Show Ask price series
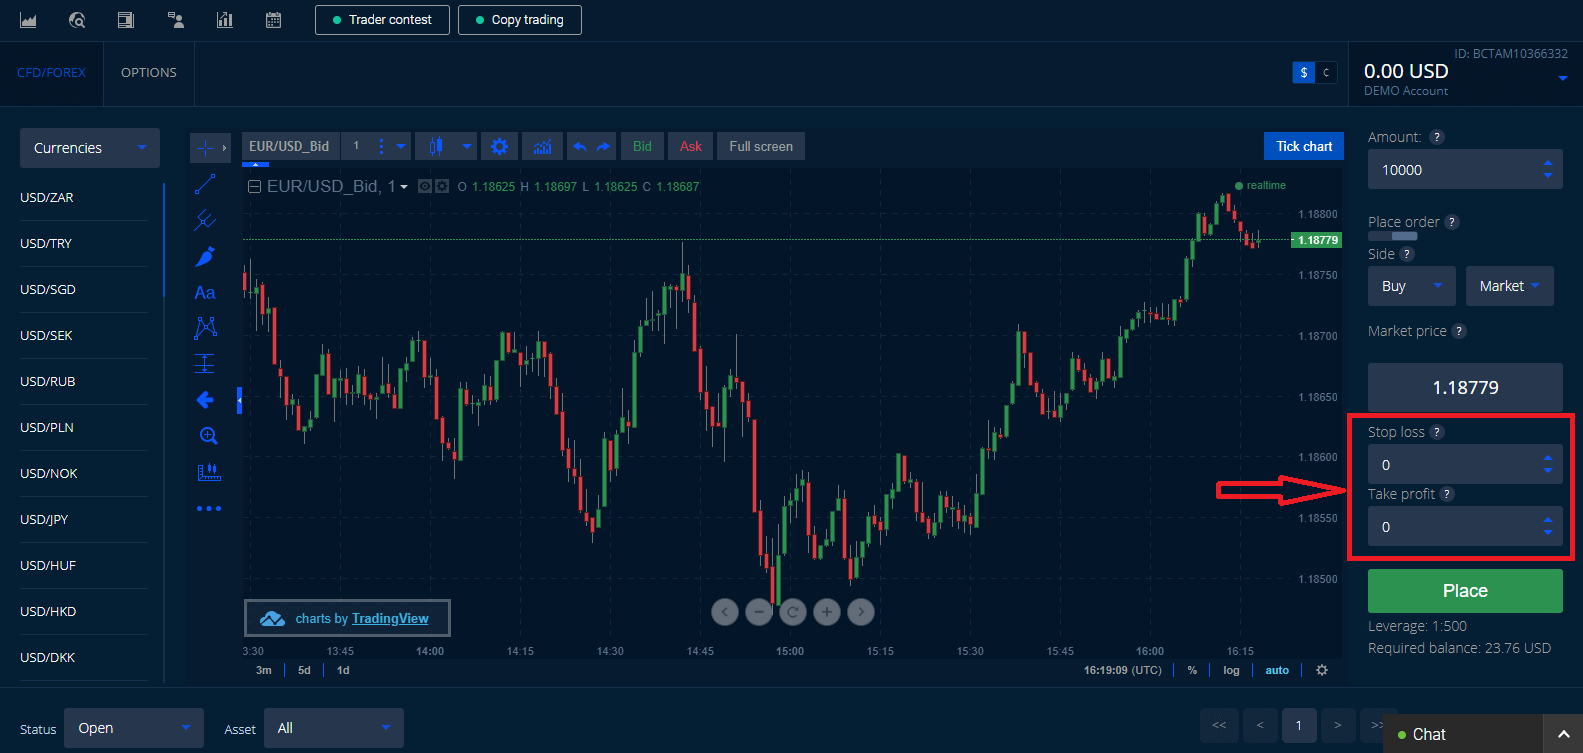 click(x=691, y=147)
